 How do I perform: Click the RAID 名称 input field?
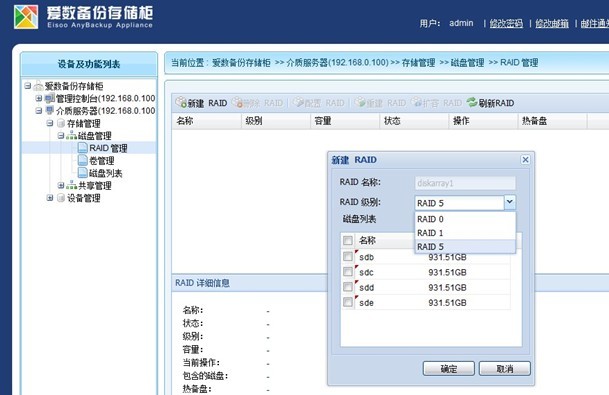[465, 183]
